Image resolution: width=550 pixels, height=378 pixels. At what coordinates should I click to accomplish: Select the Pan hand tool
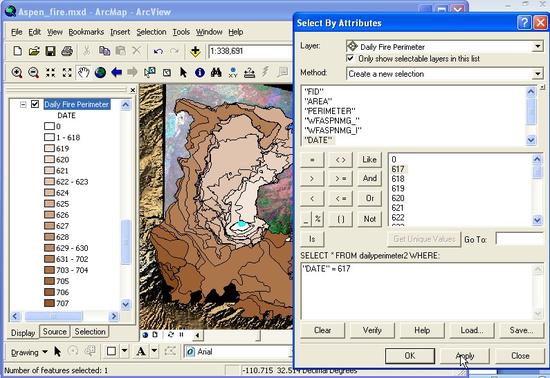point(83,73)
